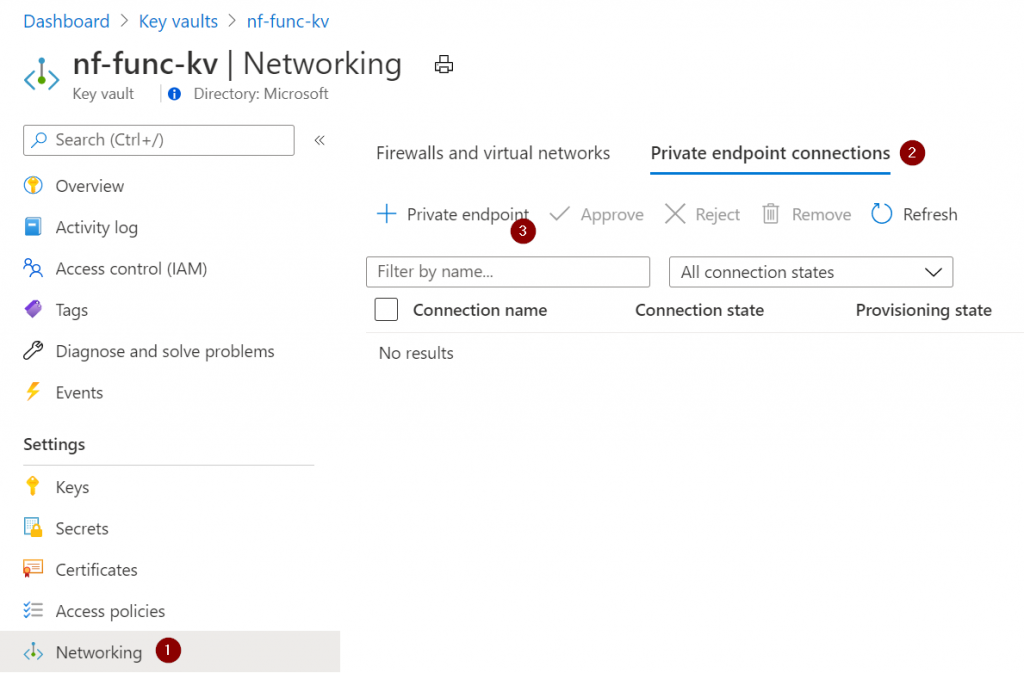
Task: Click the info icon beside Directory: Microsoft
Action: coord(174,94)
